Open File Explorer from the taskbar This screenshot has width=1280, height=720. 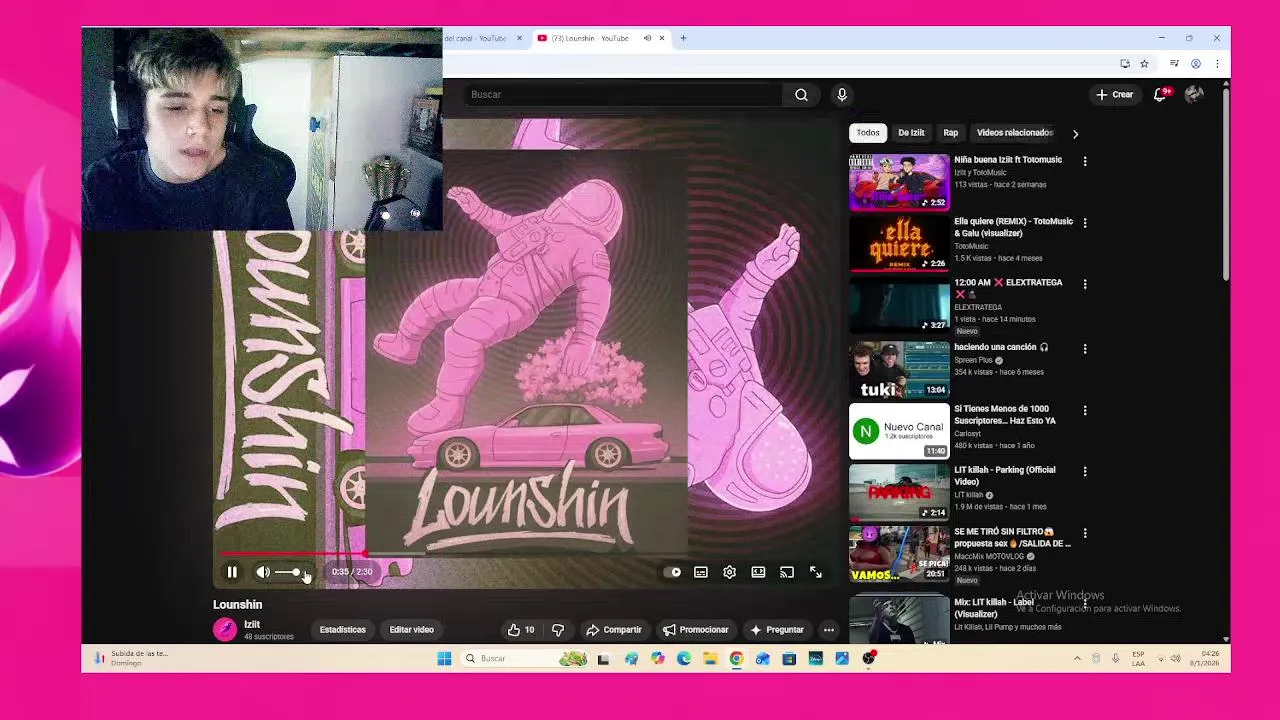pos(710,658)
